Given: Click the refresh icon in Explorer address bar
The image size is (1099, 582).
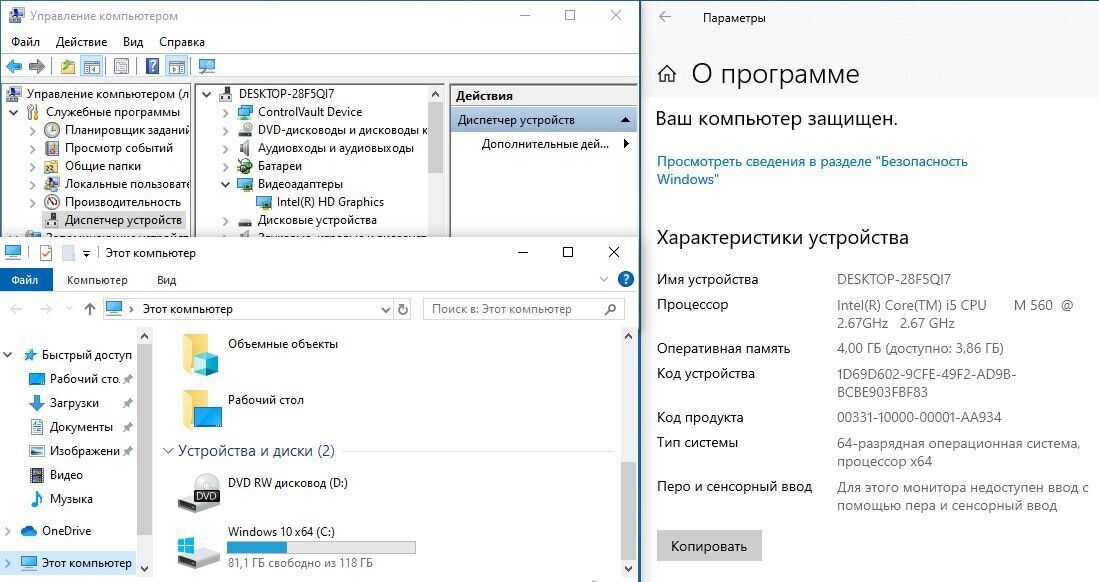Looking at the screenshot, I should pos(403,309).
